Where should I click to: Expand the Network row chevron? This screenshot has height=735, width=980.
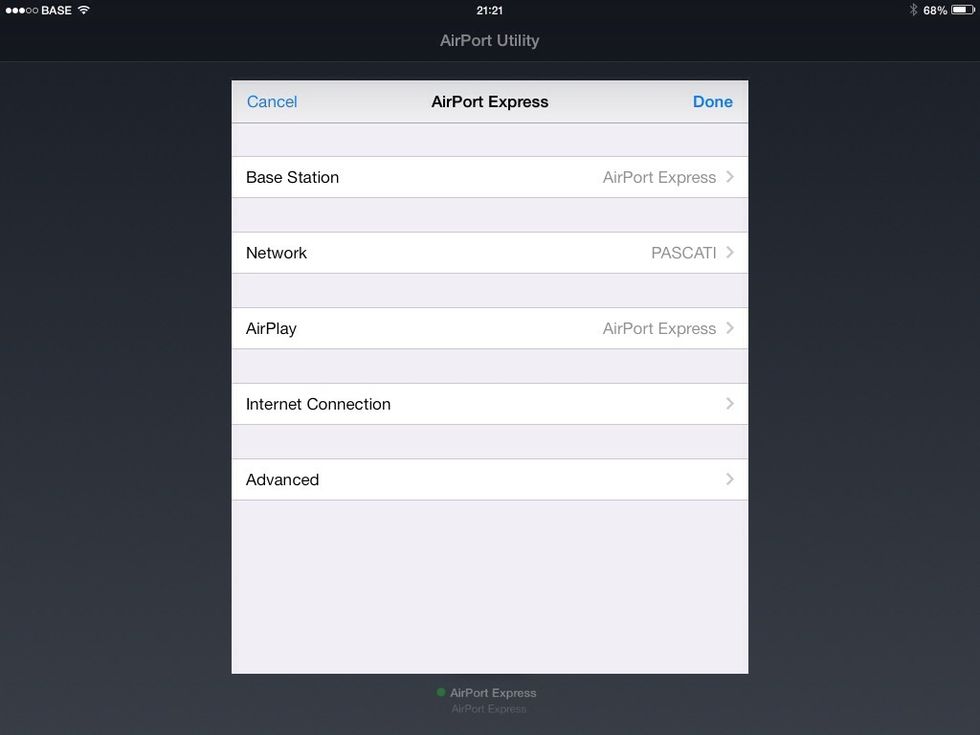729,252
